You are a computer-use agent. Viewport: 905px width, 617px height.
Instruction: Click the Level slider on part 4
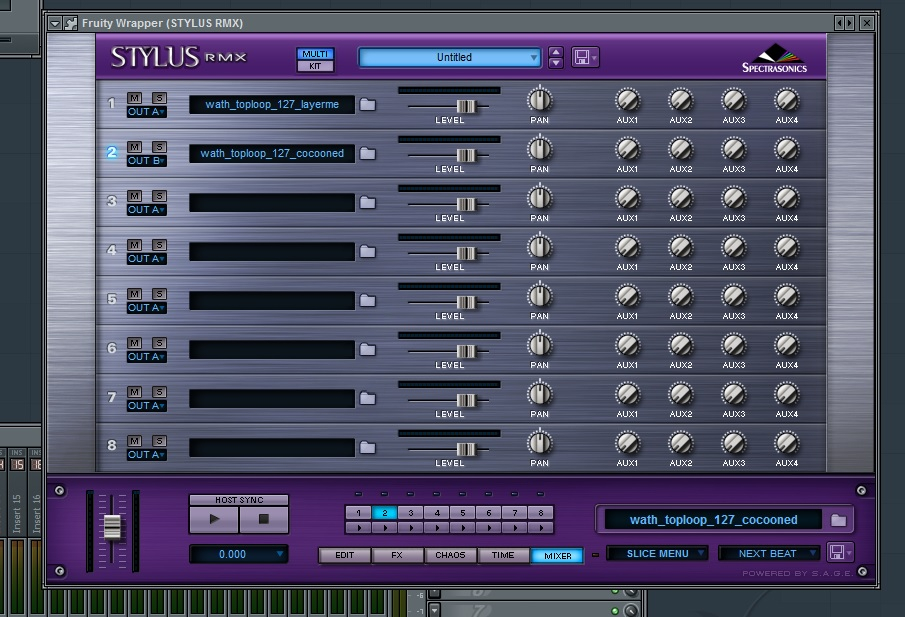[465, 252]
